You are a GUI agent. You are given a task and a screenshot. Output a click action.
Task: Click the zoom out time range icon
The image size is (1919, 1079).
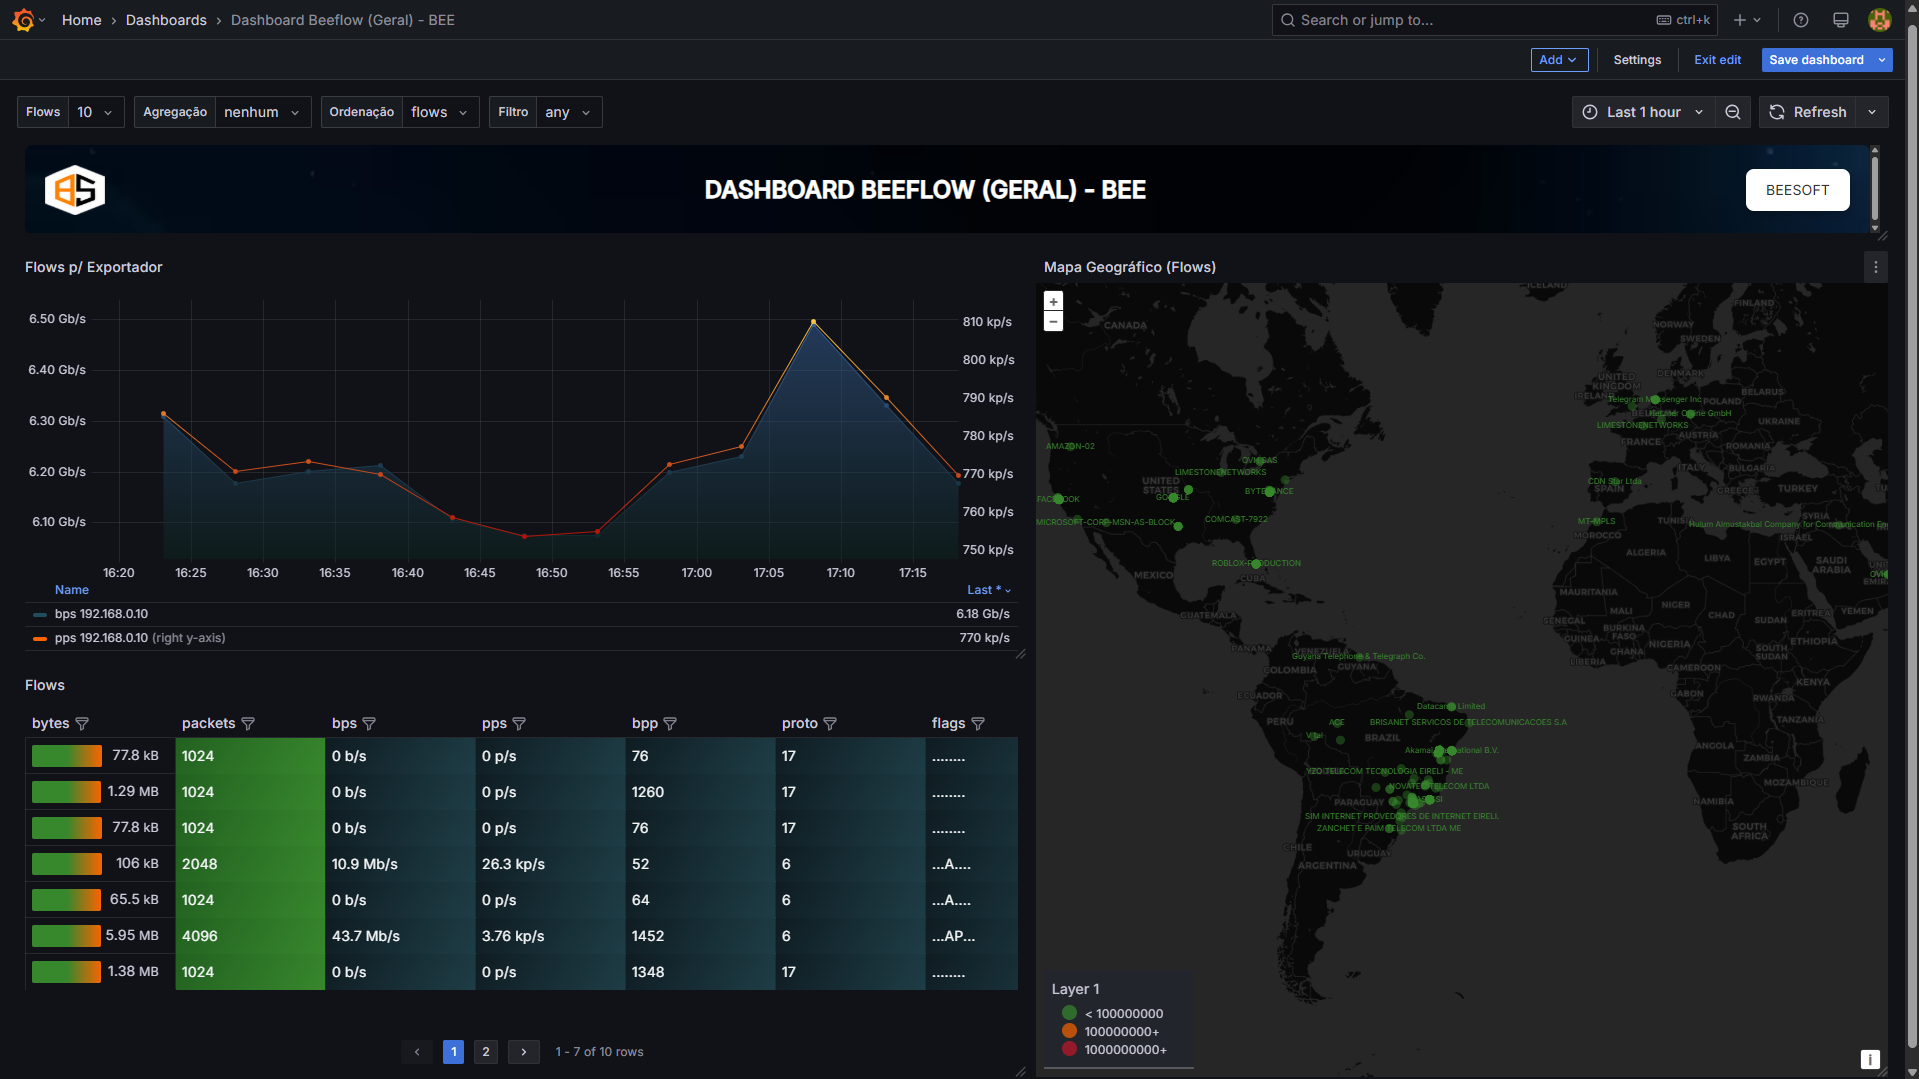1733,112
